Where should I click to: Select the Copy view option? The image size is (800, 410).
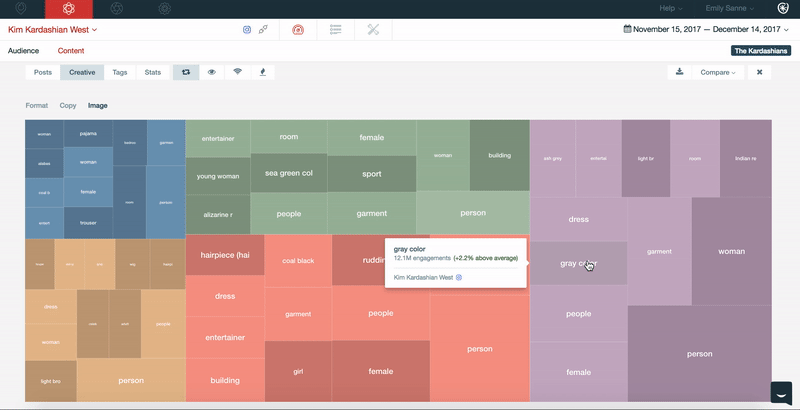point(68,105)
